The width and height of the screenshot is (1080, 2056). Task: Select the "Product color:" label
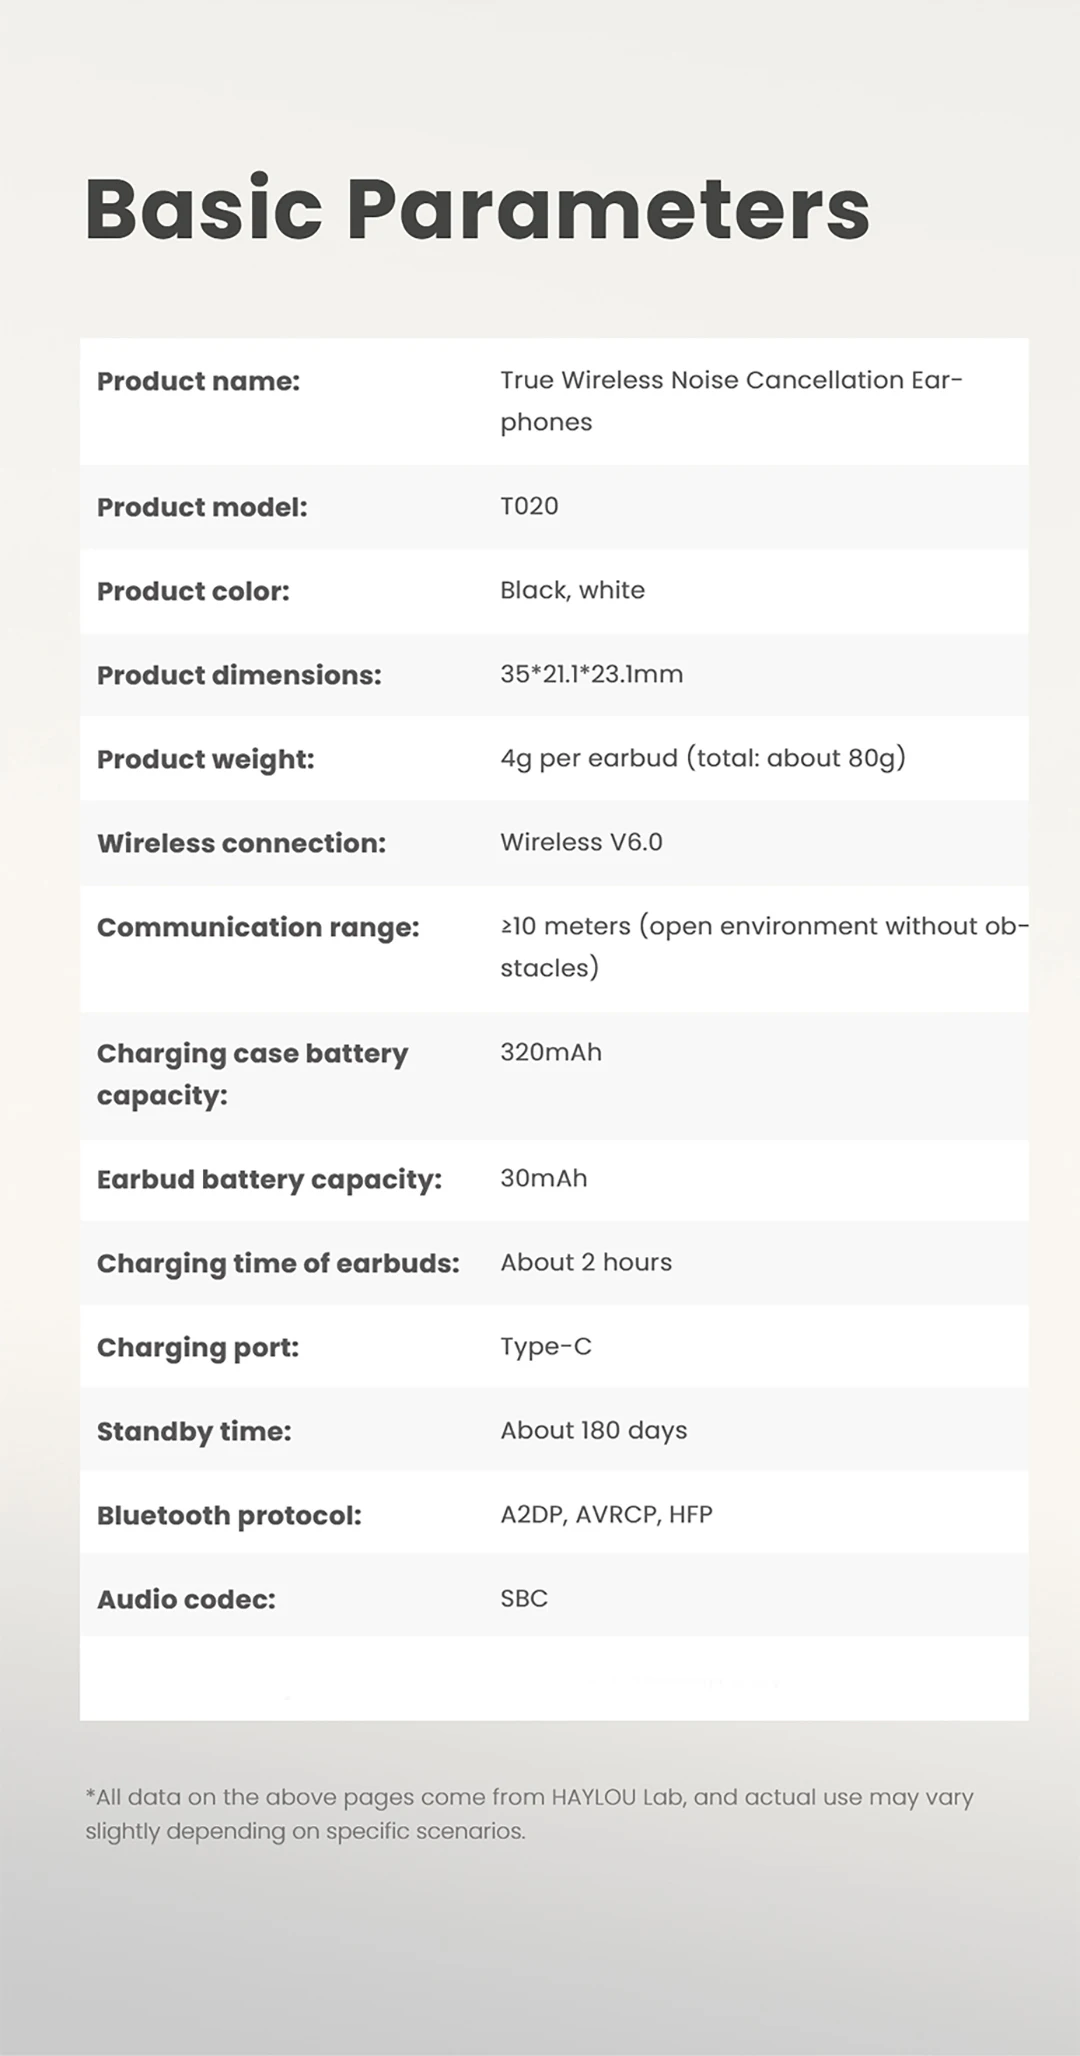tap(193, 591)
